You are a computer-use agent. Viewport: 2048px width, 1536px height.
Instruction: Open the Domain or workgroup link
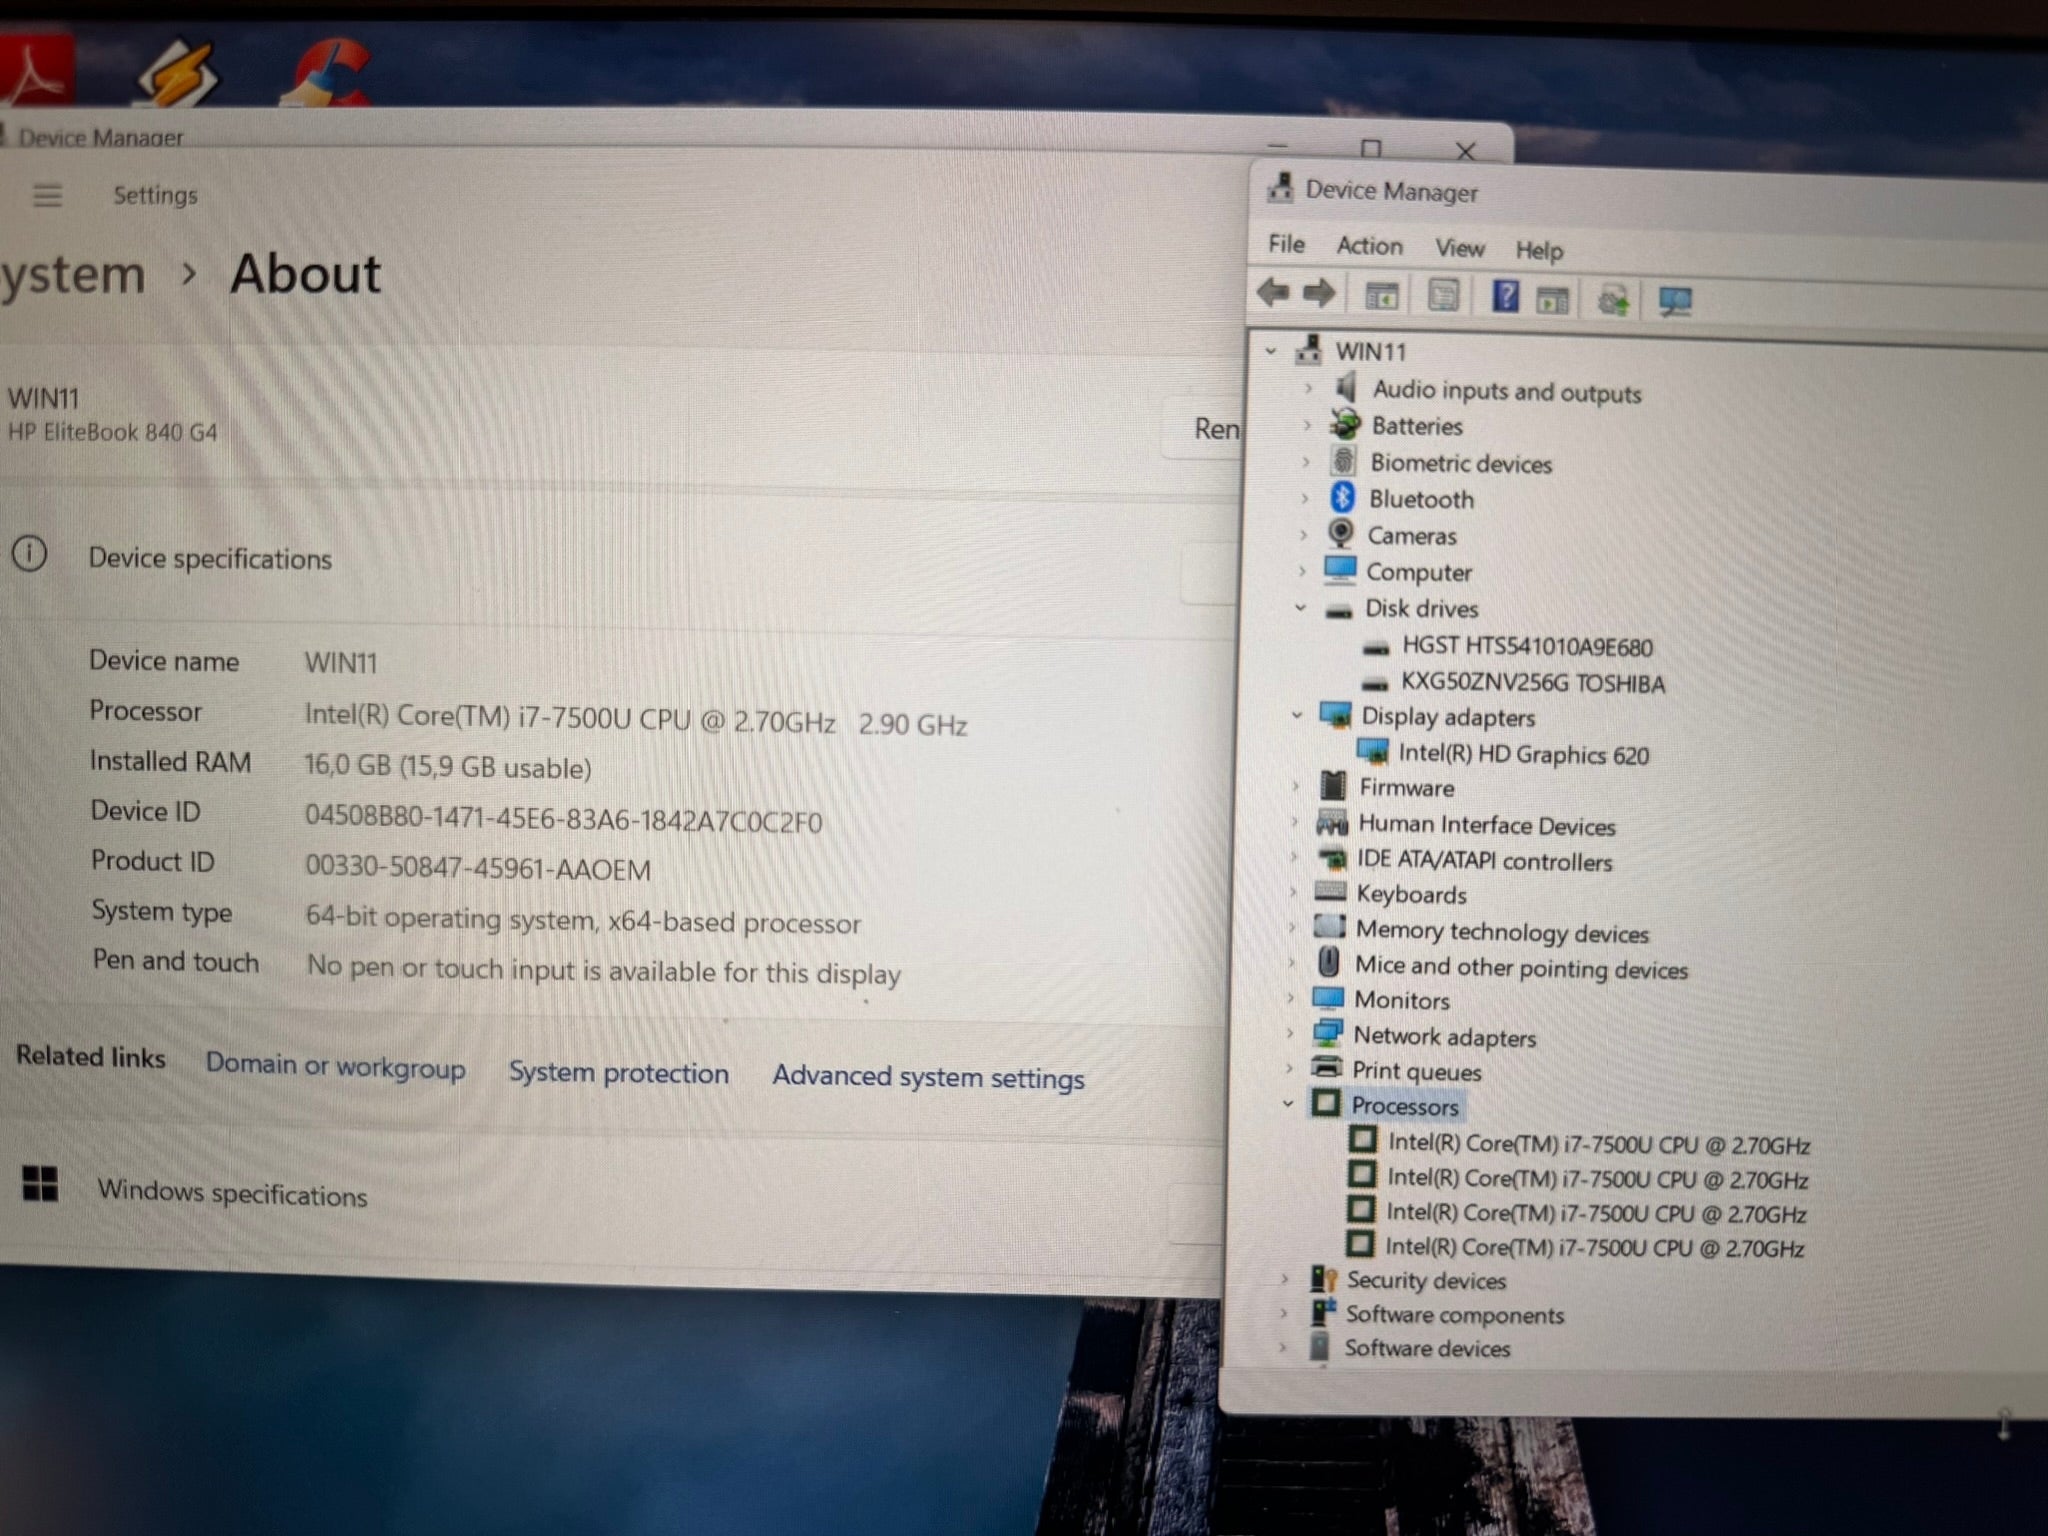coord(335,1066)
